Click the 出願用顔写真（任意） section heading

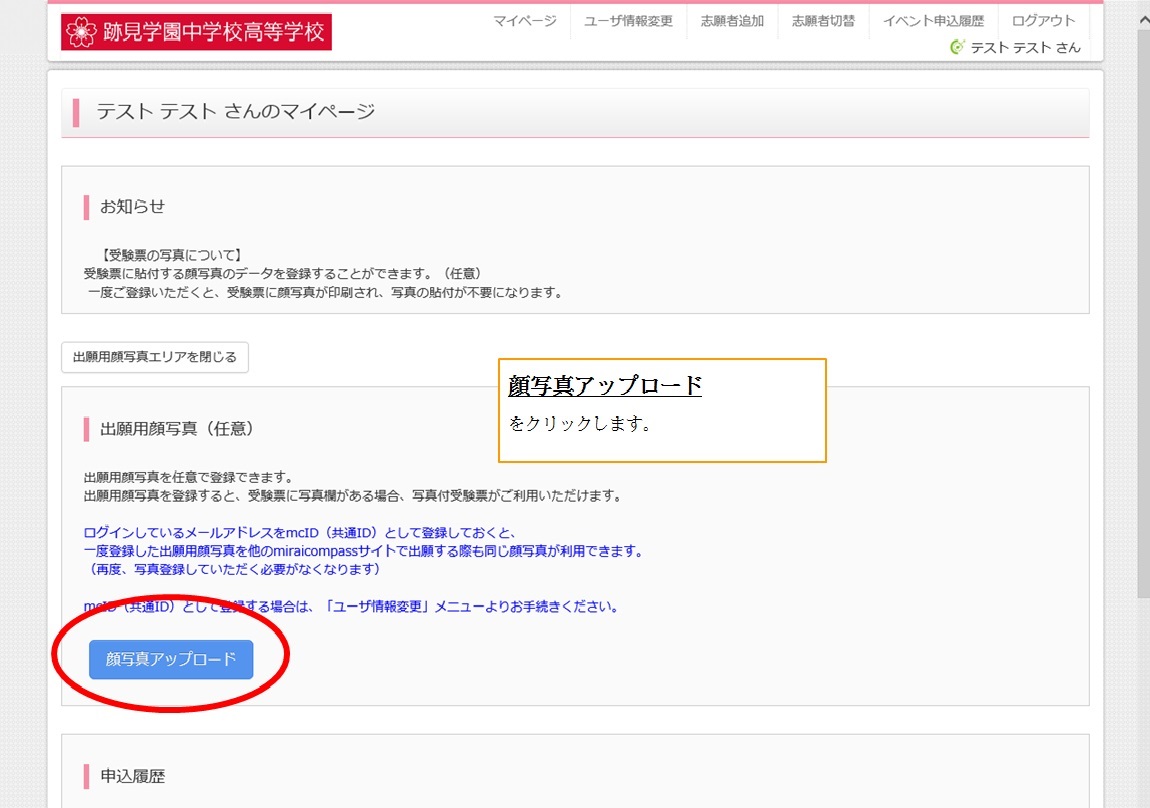(177, 429)
